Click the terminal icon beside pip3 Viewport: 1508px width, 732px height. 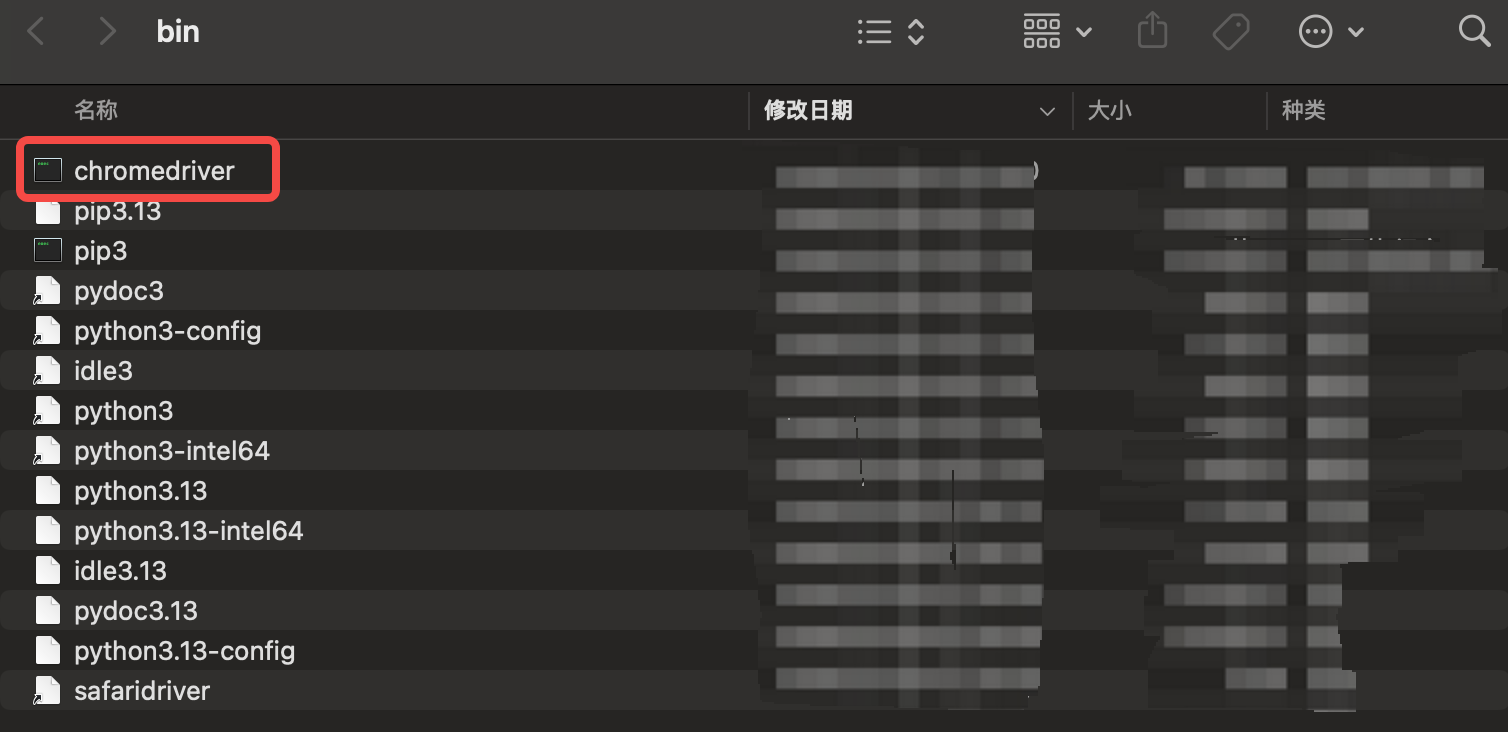47,250
